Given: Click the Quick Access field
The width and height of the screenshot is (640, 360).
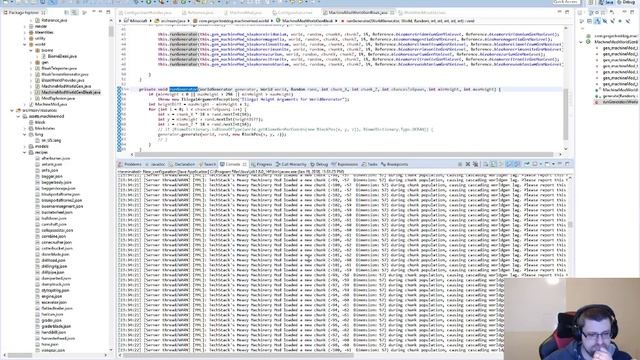Looking at the screenshot, I should click(x=566, y=2).
